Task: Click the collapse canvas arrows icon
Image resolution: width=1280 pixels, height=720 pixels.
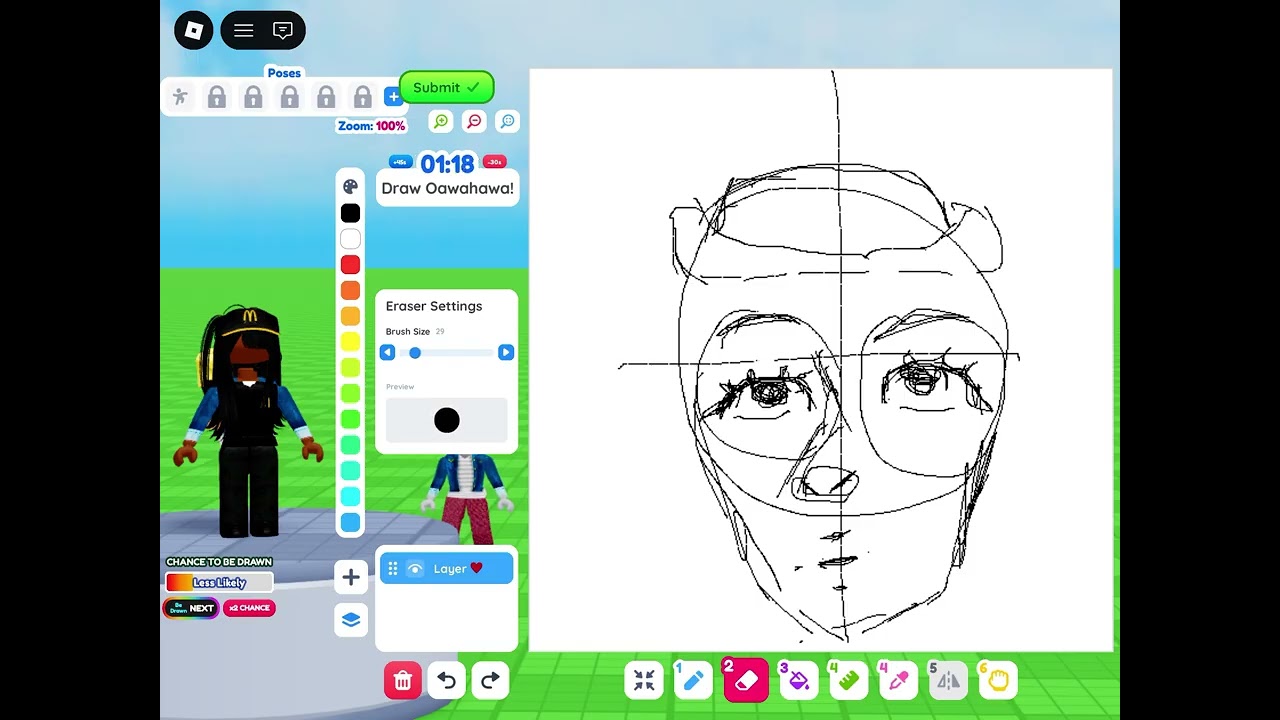Action: tap(644, 681)
